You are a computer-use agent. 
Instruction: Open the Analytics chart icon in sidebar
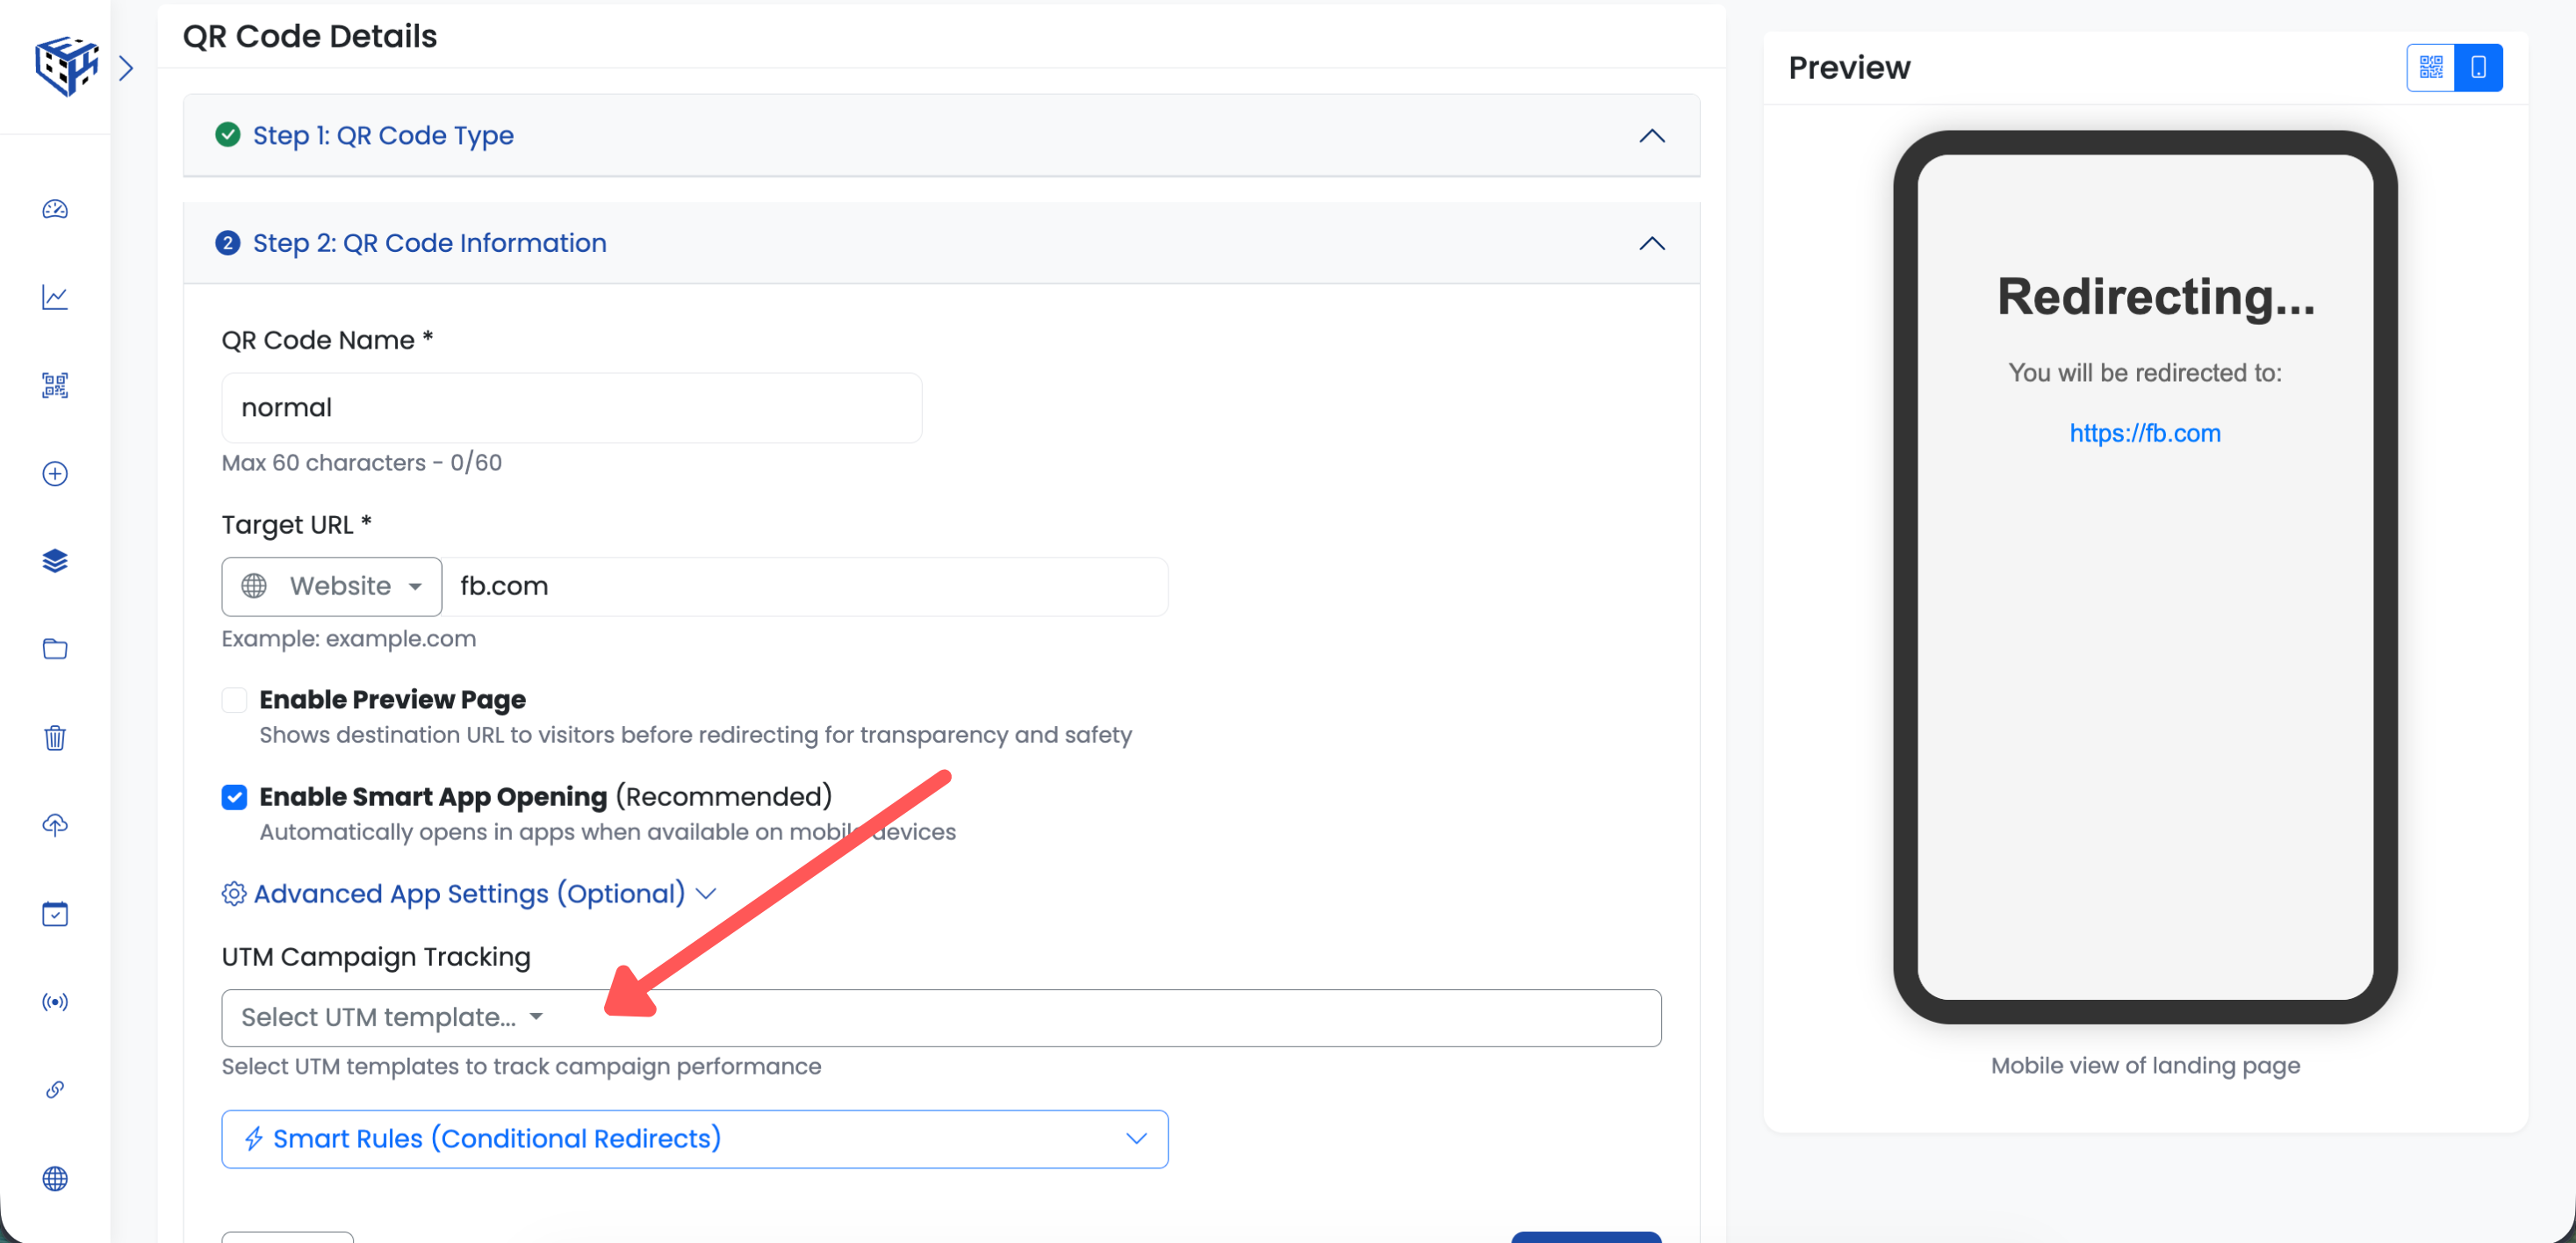(x=55, y=297)
